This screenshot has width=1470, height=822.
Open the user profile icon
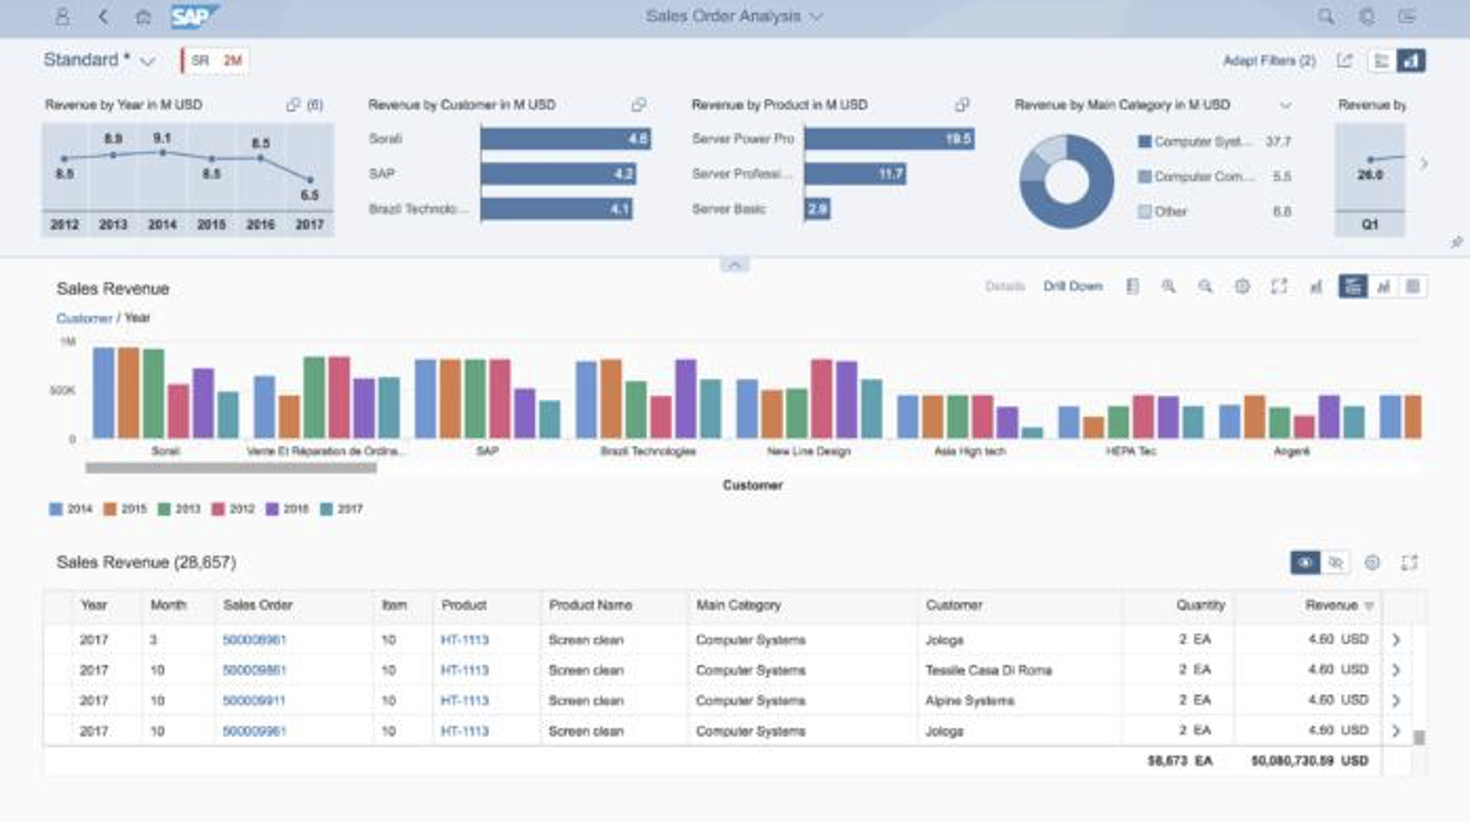click(x=62, y=17)
